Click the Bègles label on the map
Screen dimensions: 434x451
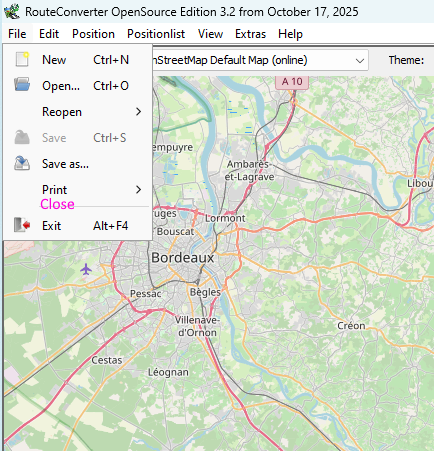(x=205, y=292)
